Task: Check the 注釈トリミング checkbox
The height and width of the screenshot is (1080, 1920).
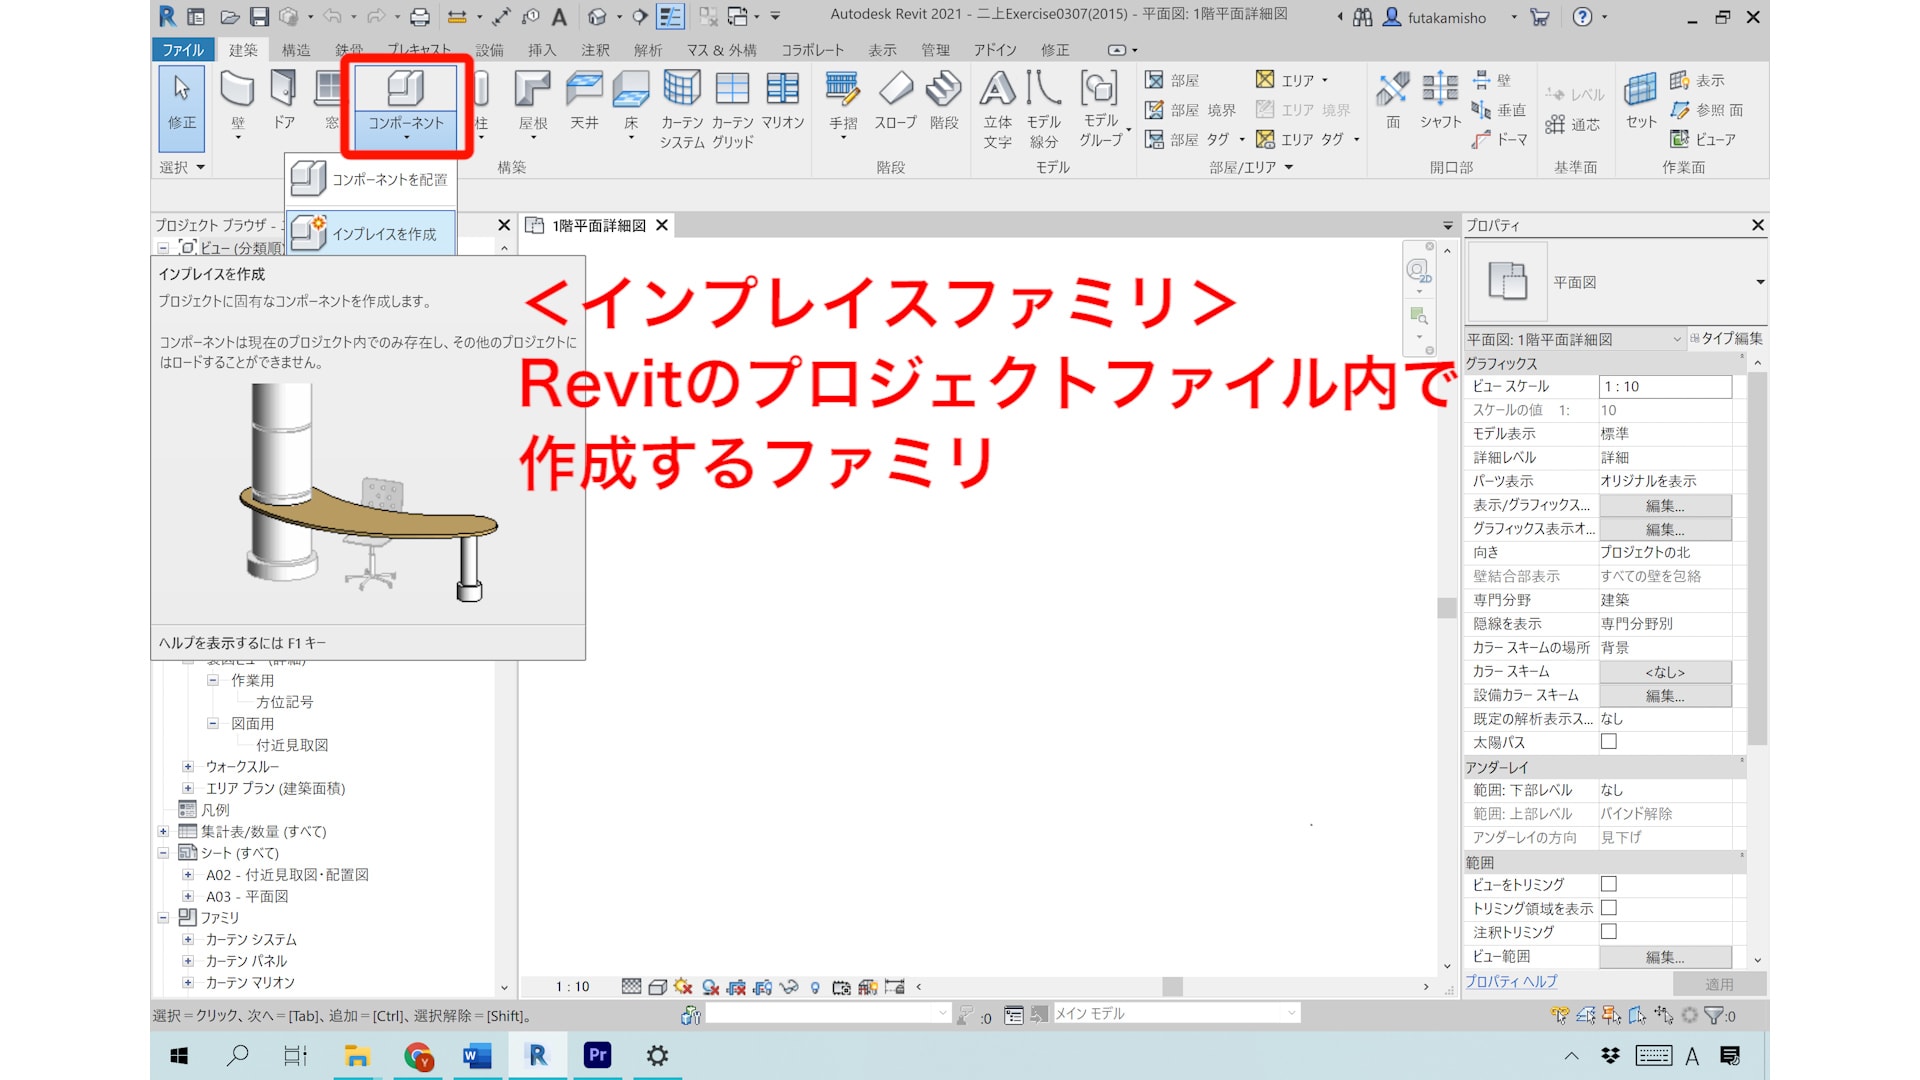Action: 1608,931
